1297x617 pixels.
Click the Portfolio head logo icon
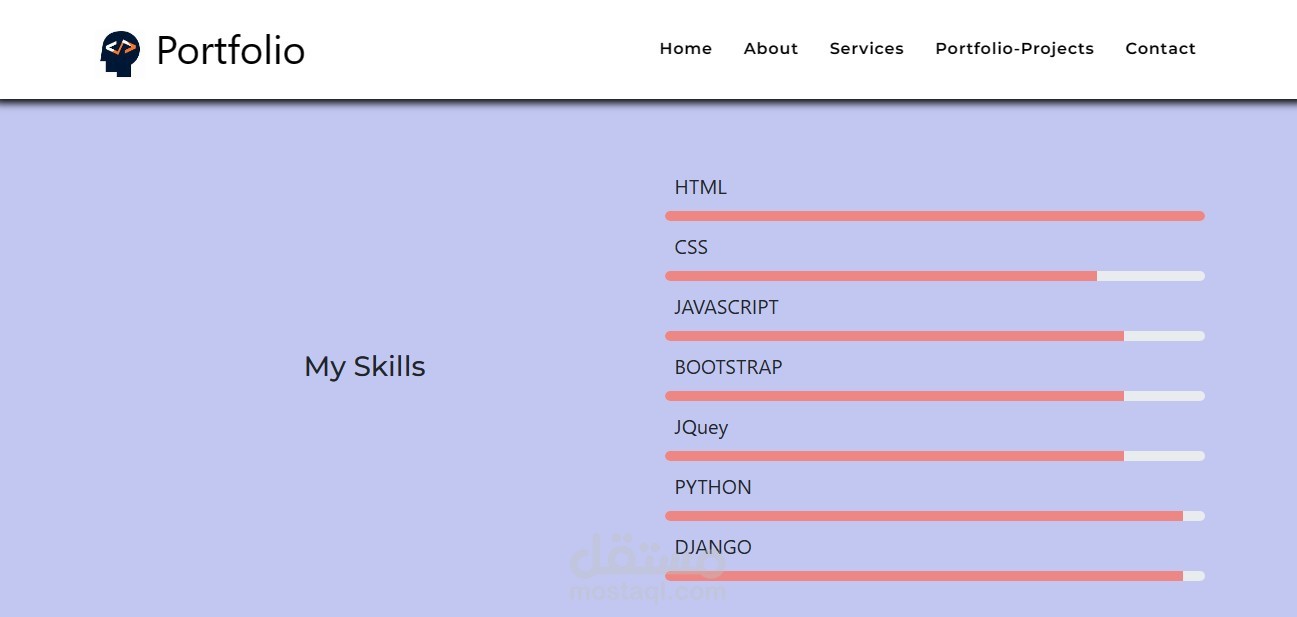(120, 52)
